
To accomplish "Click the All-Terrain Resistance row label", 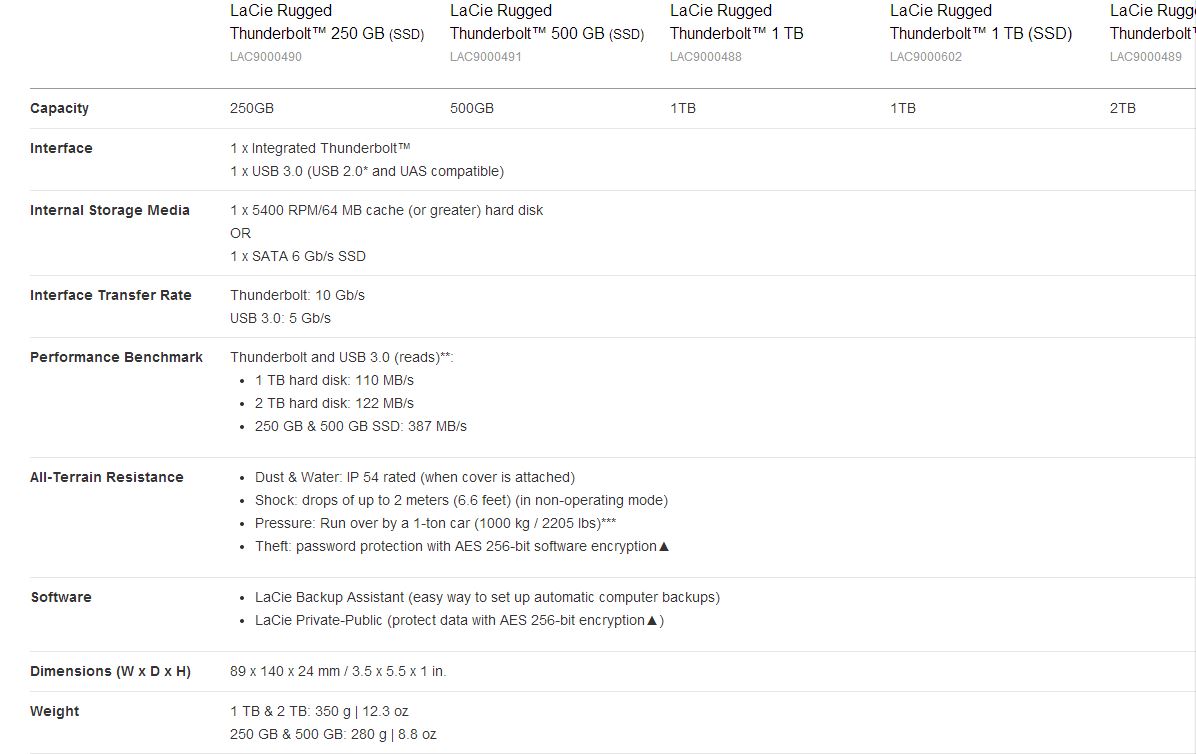I will click(107, 477).
